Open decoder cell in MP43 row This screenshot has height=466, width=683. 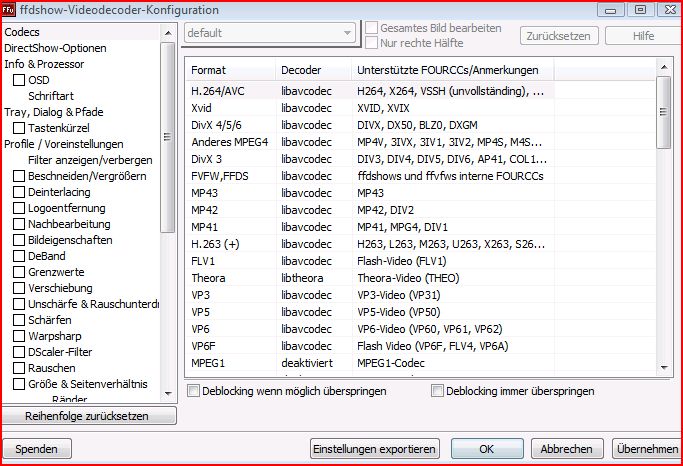click(x=306, y=193)
